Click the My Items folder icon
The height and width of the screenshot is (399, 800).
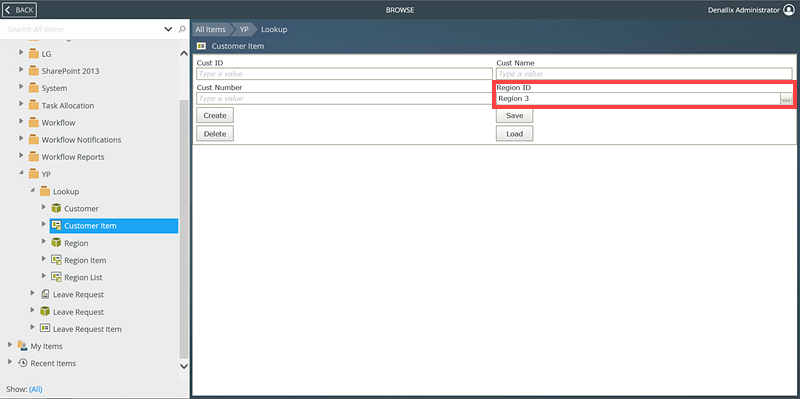click(x=22, y=346)
